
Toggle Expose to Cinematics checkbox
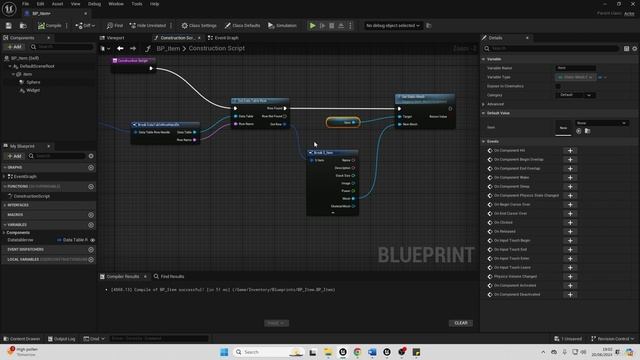558,86
